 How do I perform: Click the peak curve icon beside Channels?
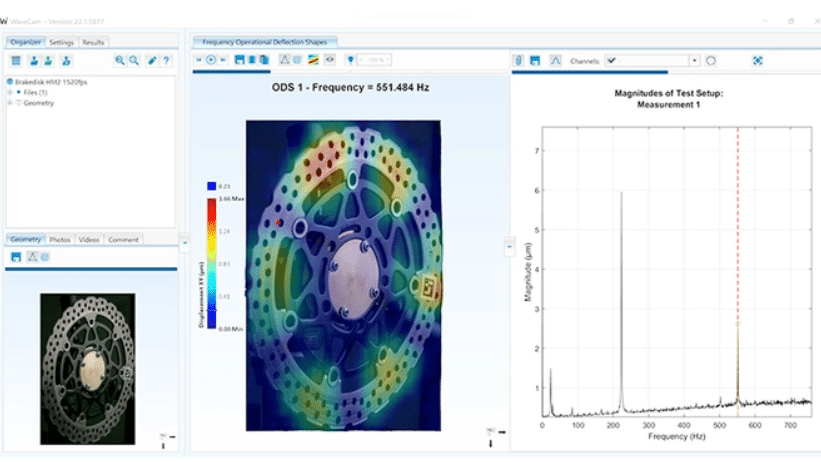pyautogui.click(x=556, y=61)
